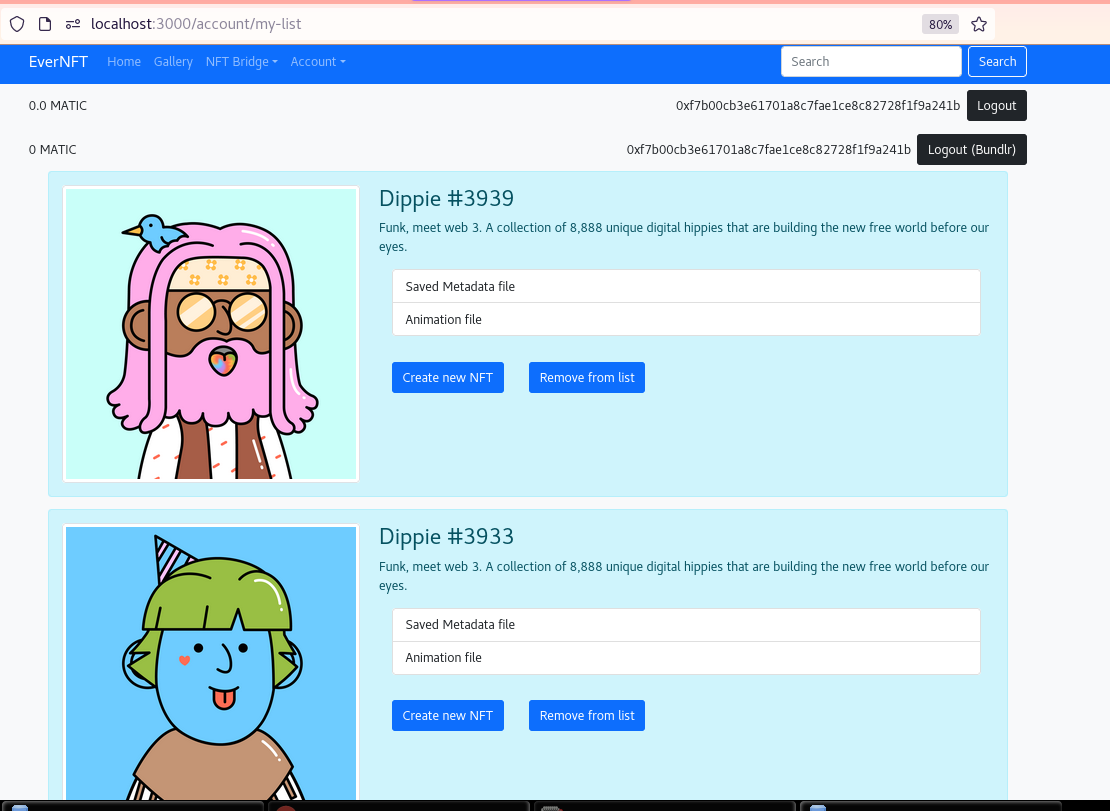This screenshot has height=811, width=1110.
Task: Select wallet address beside Logout (Bundlr)
Action: pyautogui.click(x=768, y=149)
